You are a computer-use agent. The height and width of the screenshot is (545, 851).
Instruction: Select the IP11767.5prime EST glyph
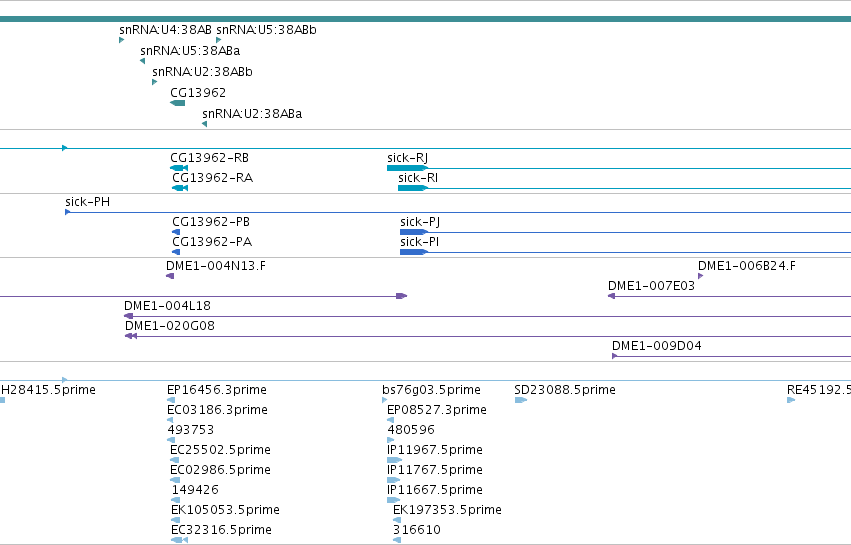point(393,480)
